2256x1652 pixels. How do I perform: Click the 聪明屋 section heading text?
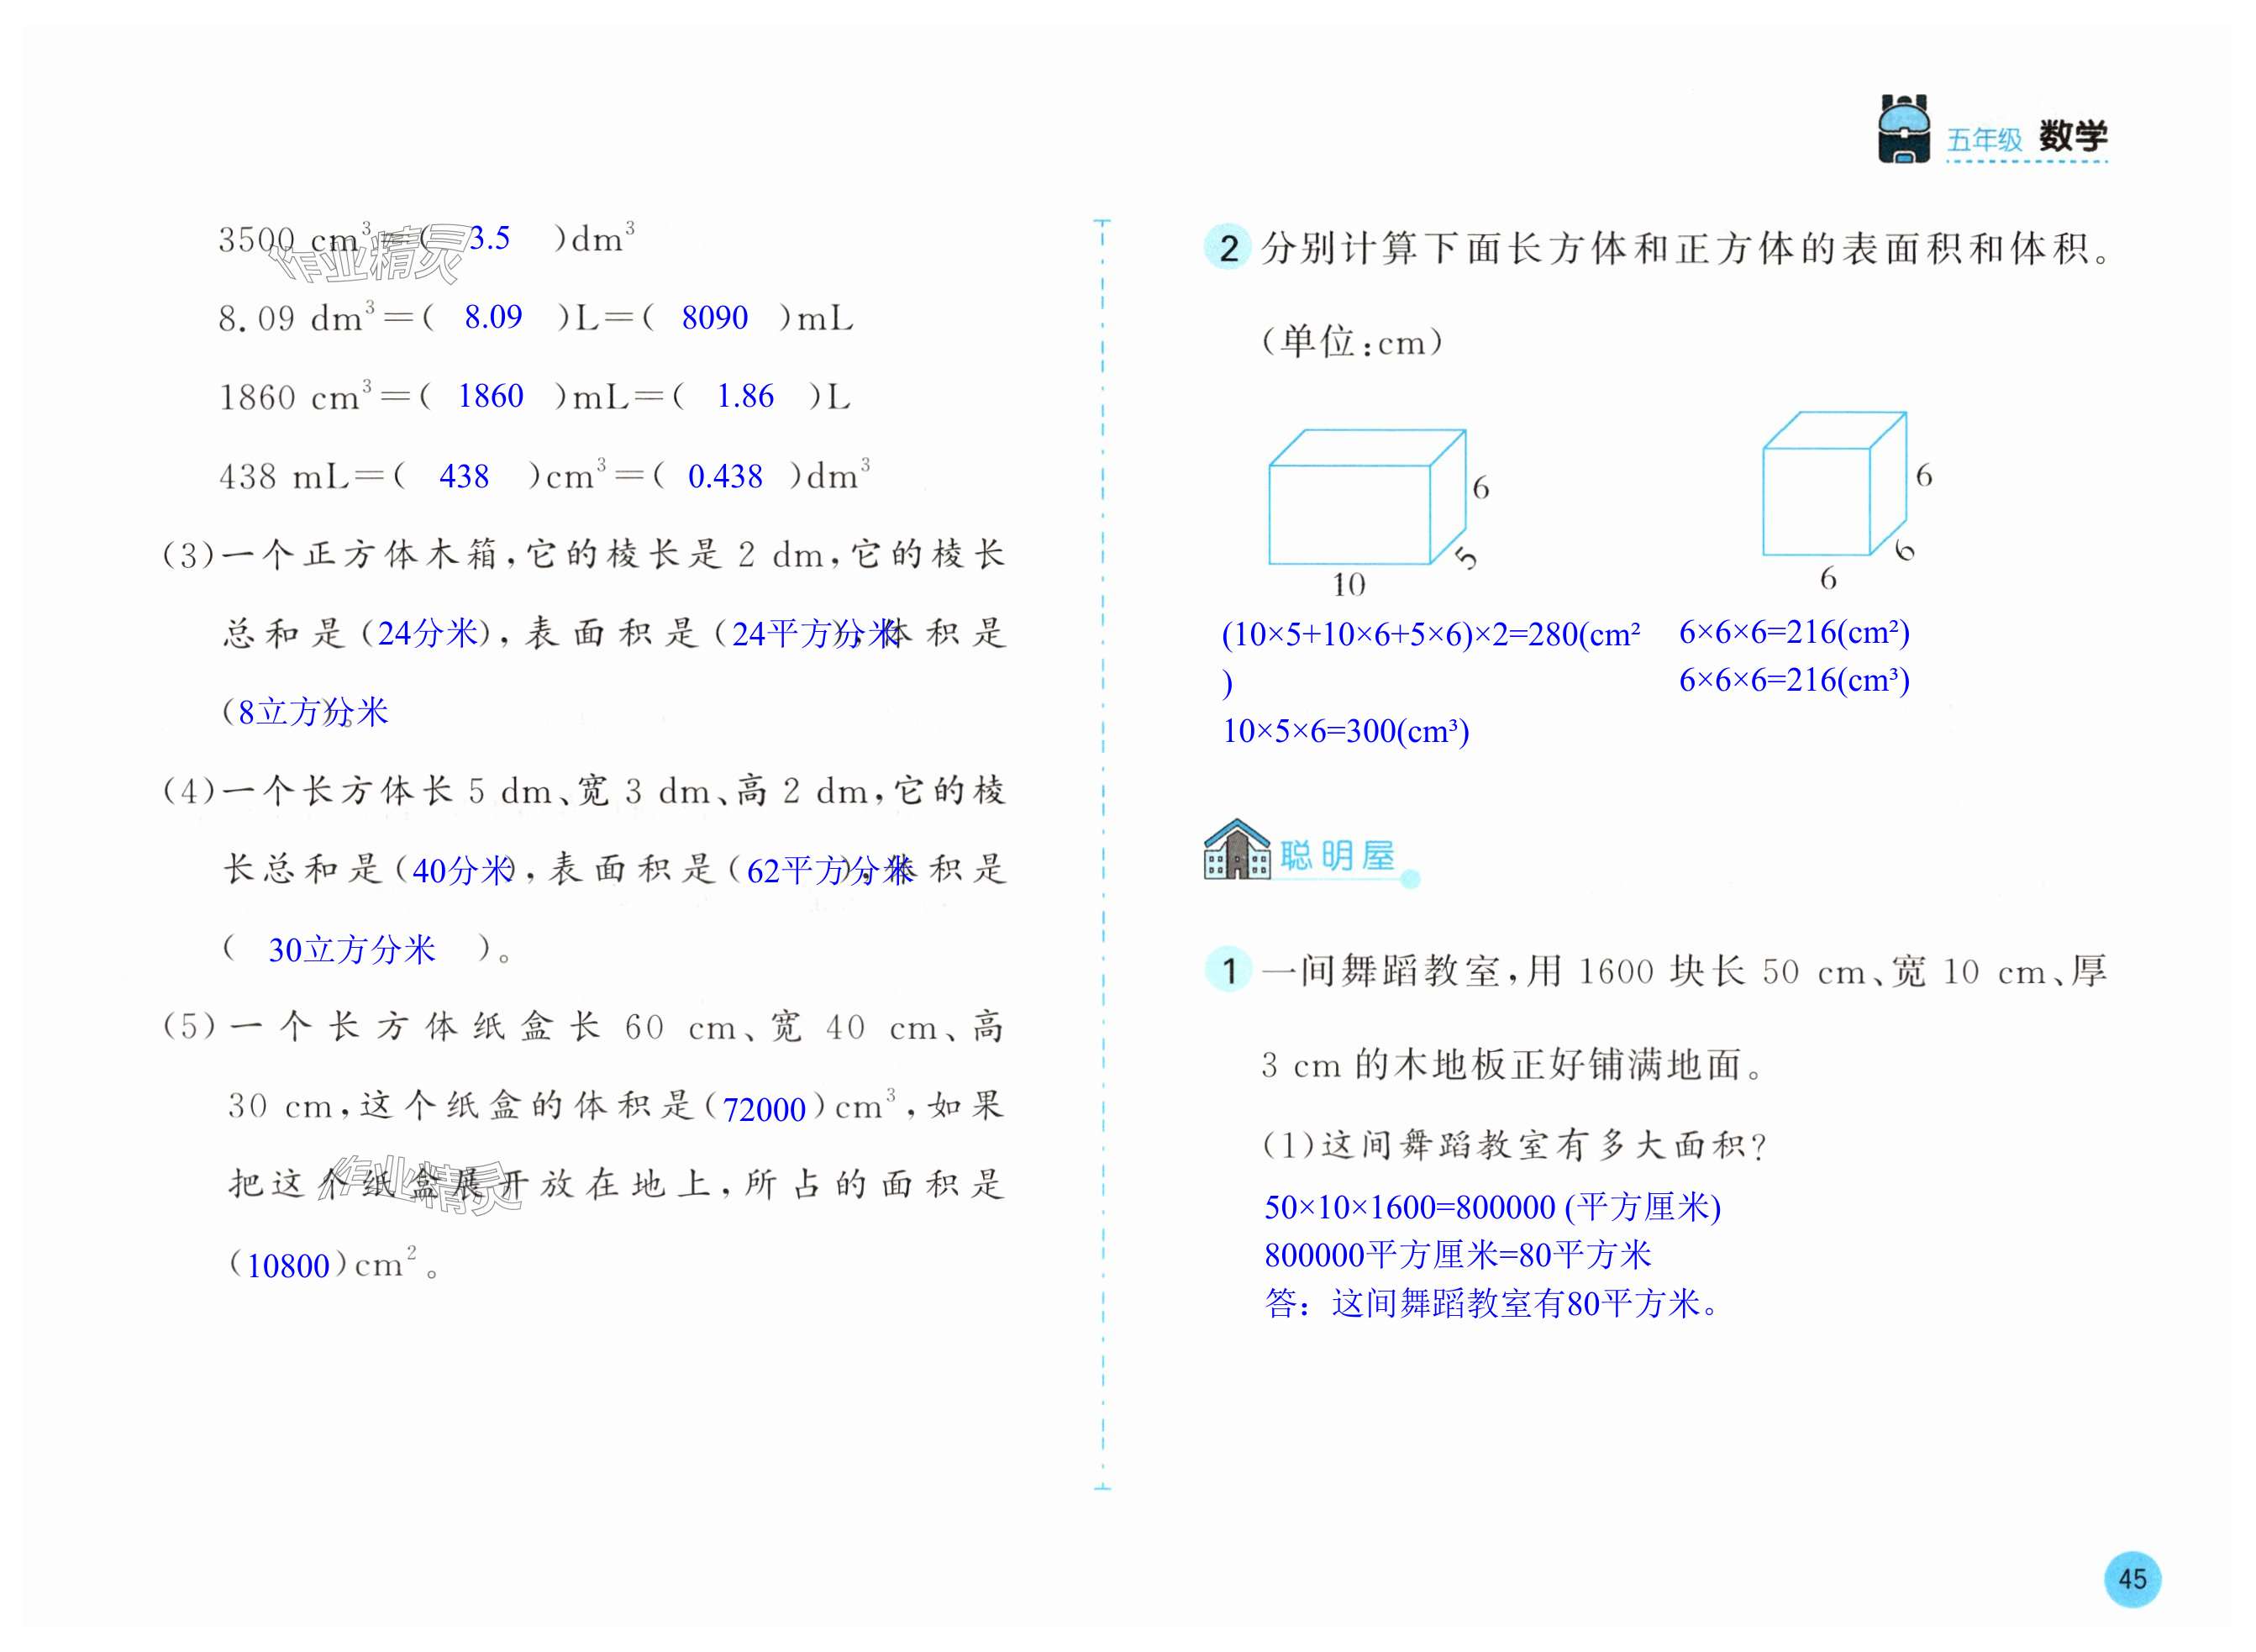coord(1337,856)
